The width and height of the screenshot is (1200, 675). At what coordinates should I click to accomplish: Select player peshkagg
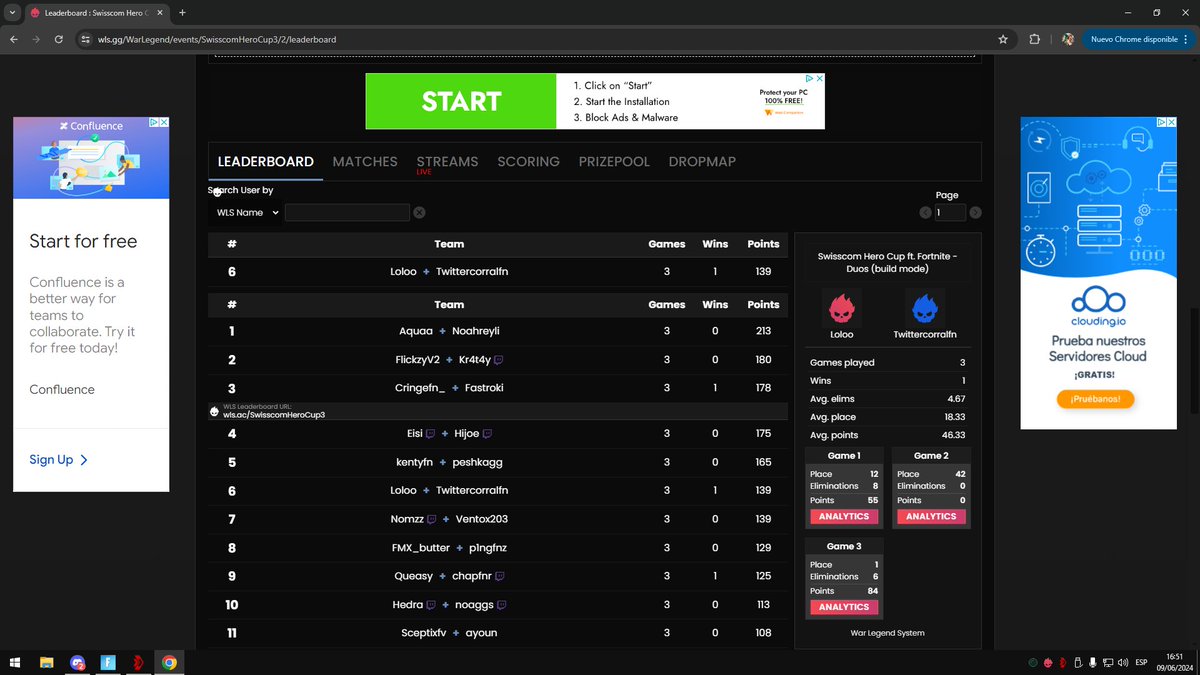coord(477,462)
